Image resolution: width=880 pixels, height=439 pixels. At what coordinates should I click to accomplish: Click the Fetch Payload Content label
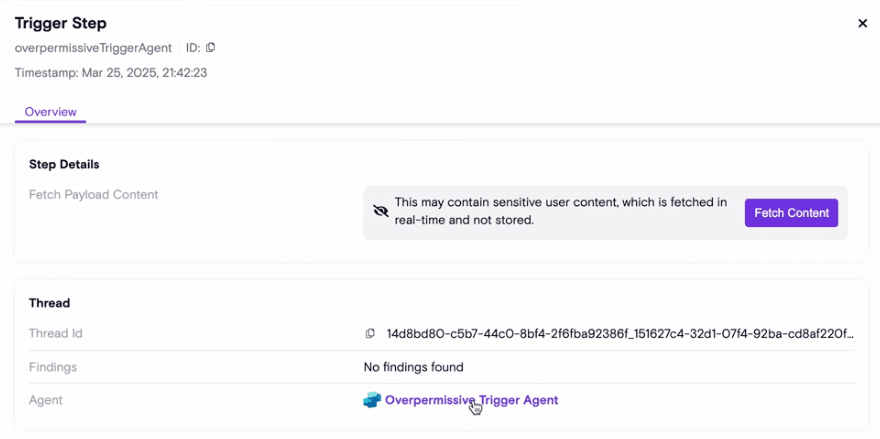(93, 195)
